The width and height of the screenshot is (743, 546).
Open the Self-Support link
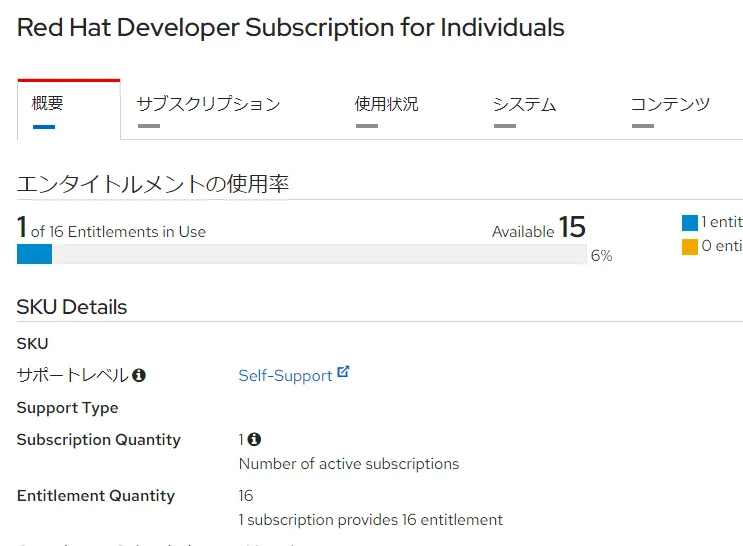(x=285, y=376)
